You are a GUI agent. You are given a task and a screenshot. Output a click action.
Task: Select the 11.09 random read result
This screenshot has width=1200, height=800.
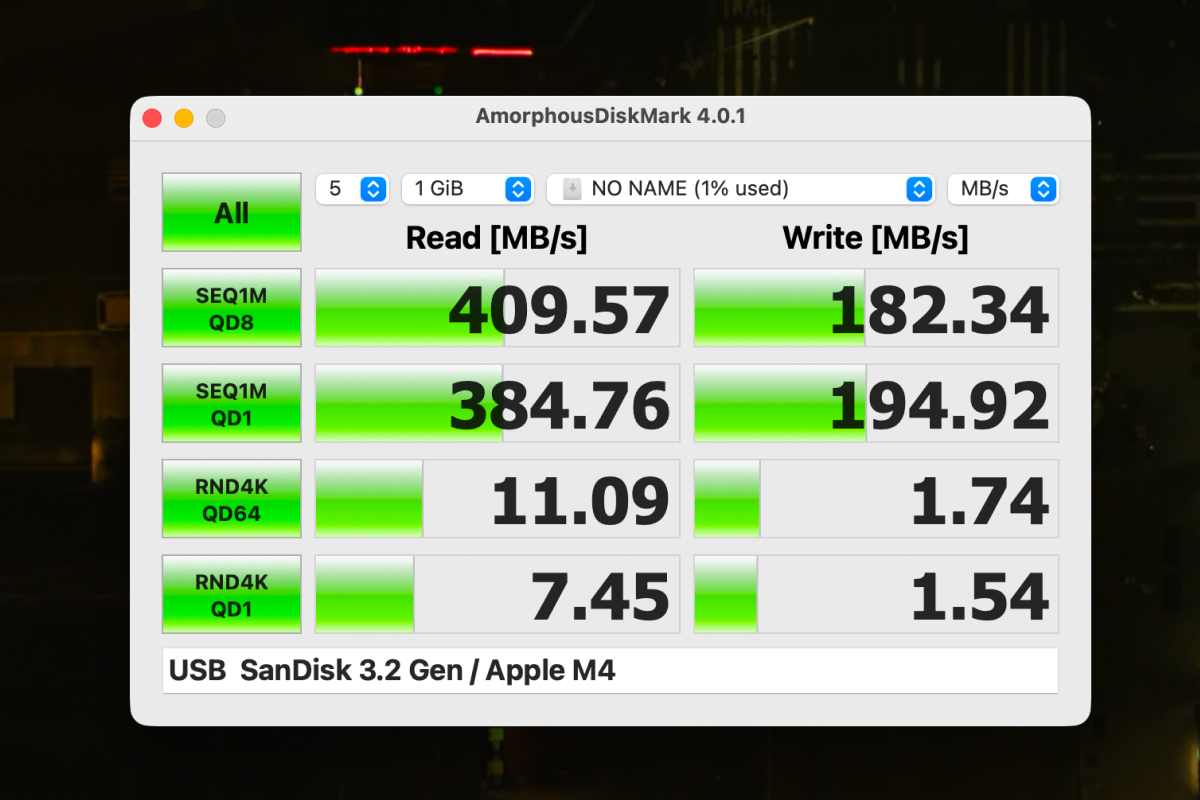497,500
